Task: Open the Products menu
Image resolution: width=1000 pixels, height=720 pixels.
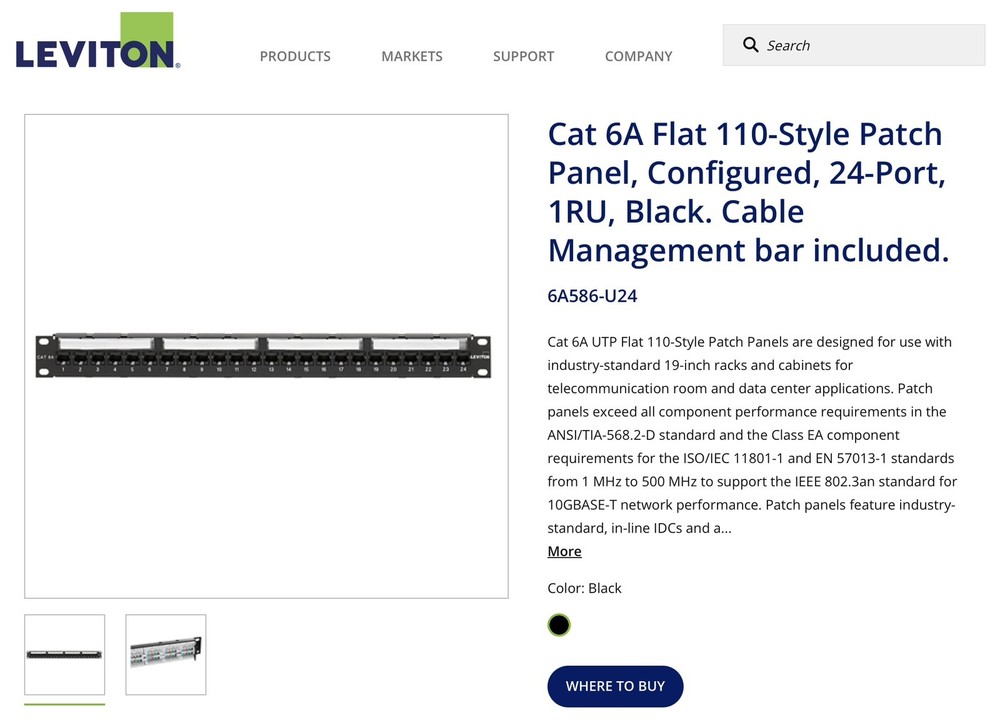Action: coord(295,56)
